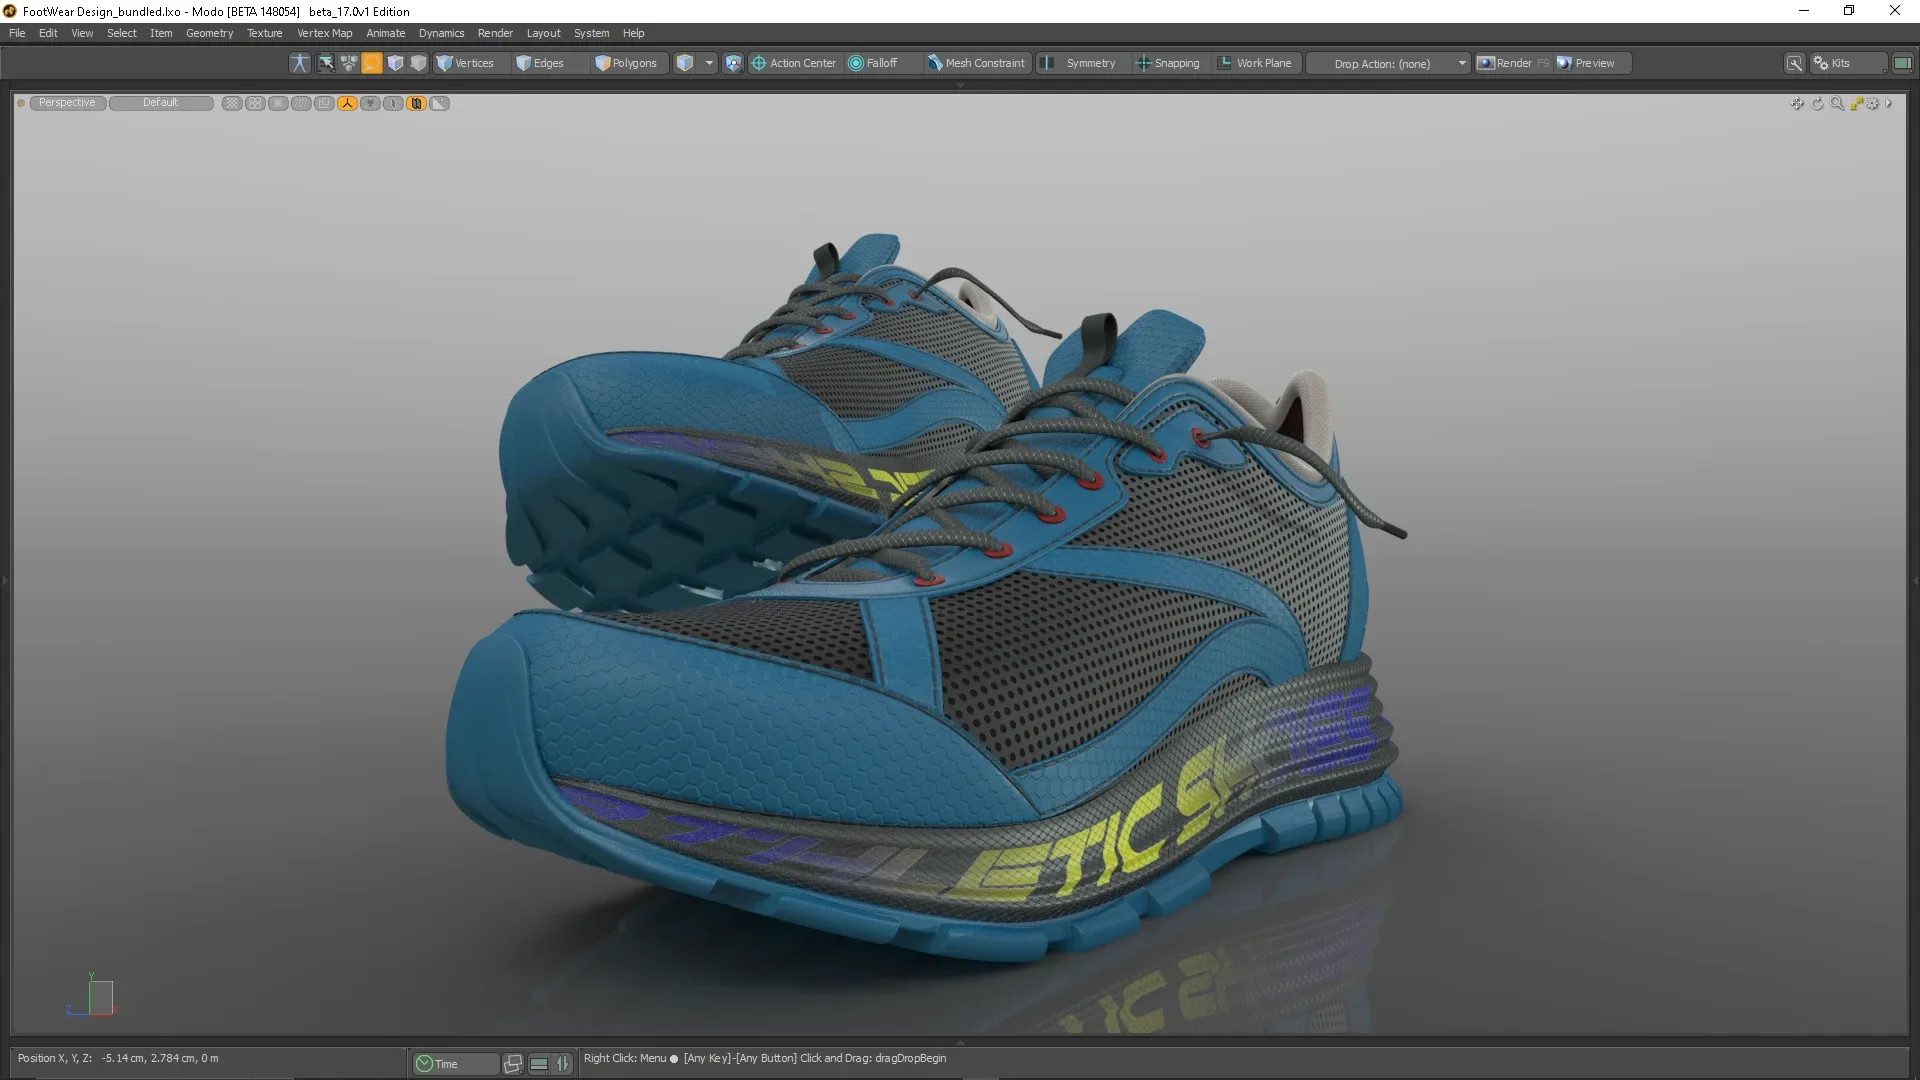Click the Position X, Y, Z readout
The width and height of the screenshot is (1920, 1080).
click(x=118, y=1058)
